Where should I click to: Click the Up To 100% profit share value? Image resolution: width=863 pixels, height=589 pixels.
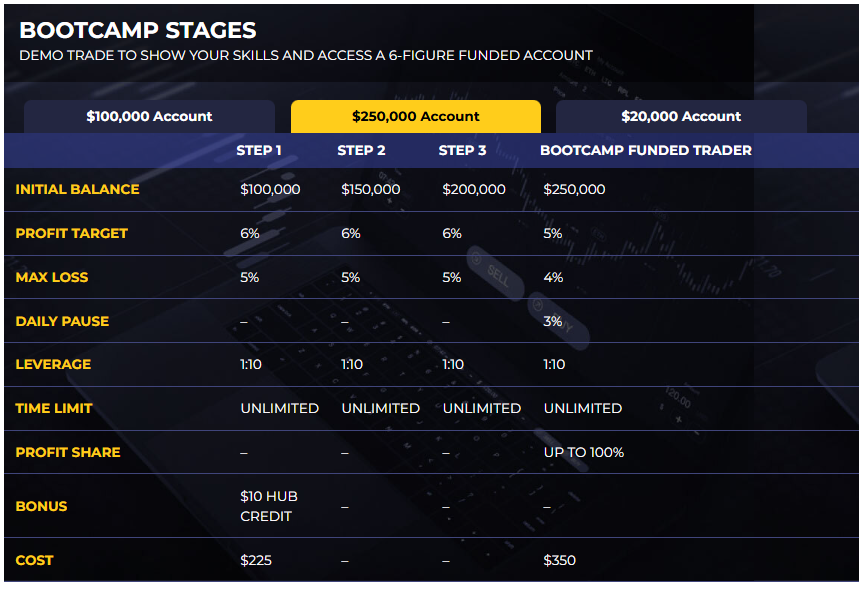(583, 452)
